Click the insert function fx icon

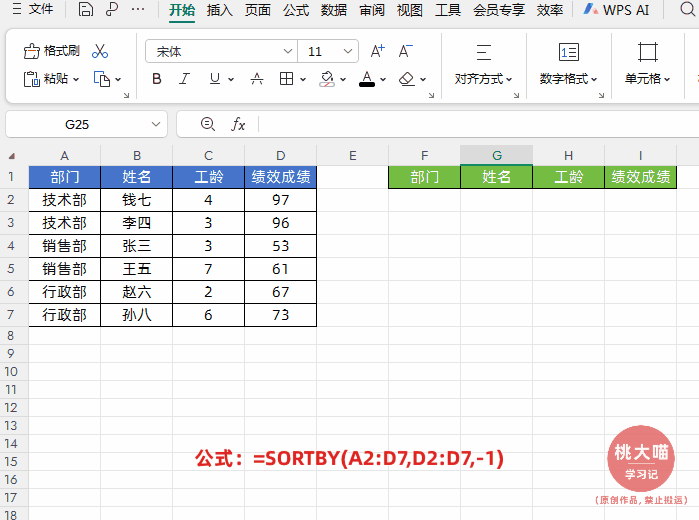pos(238,124)
